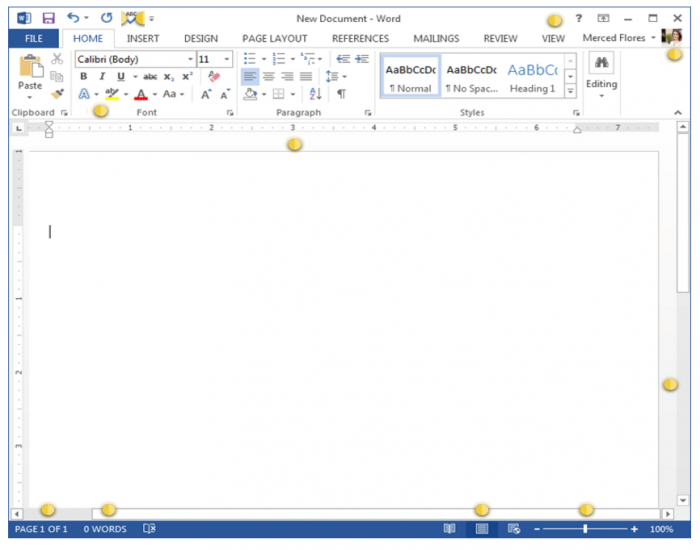Viewport: 700px width, 550px height.
Task: Click the Cut scissors icon
Action: pos(57,58)
